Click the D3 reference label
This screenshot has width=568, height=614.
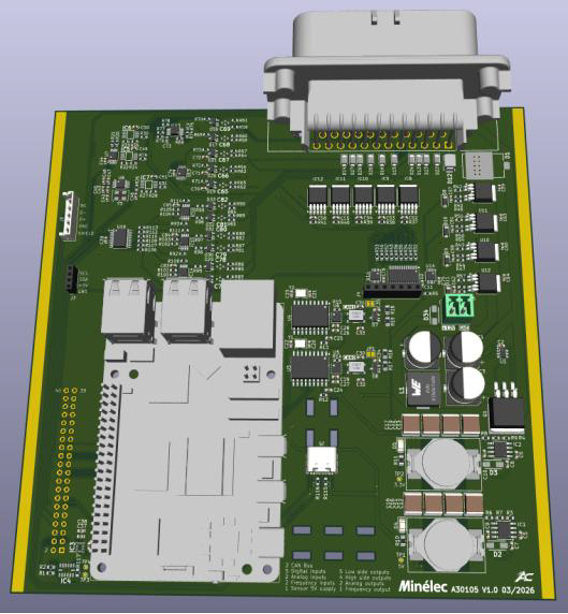point(493,473)
